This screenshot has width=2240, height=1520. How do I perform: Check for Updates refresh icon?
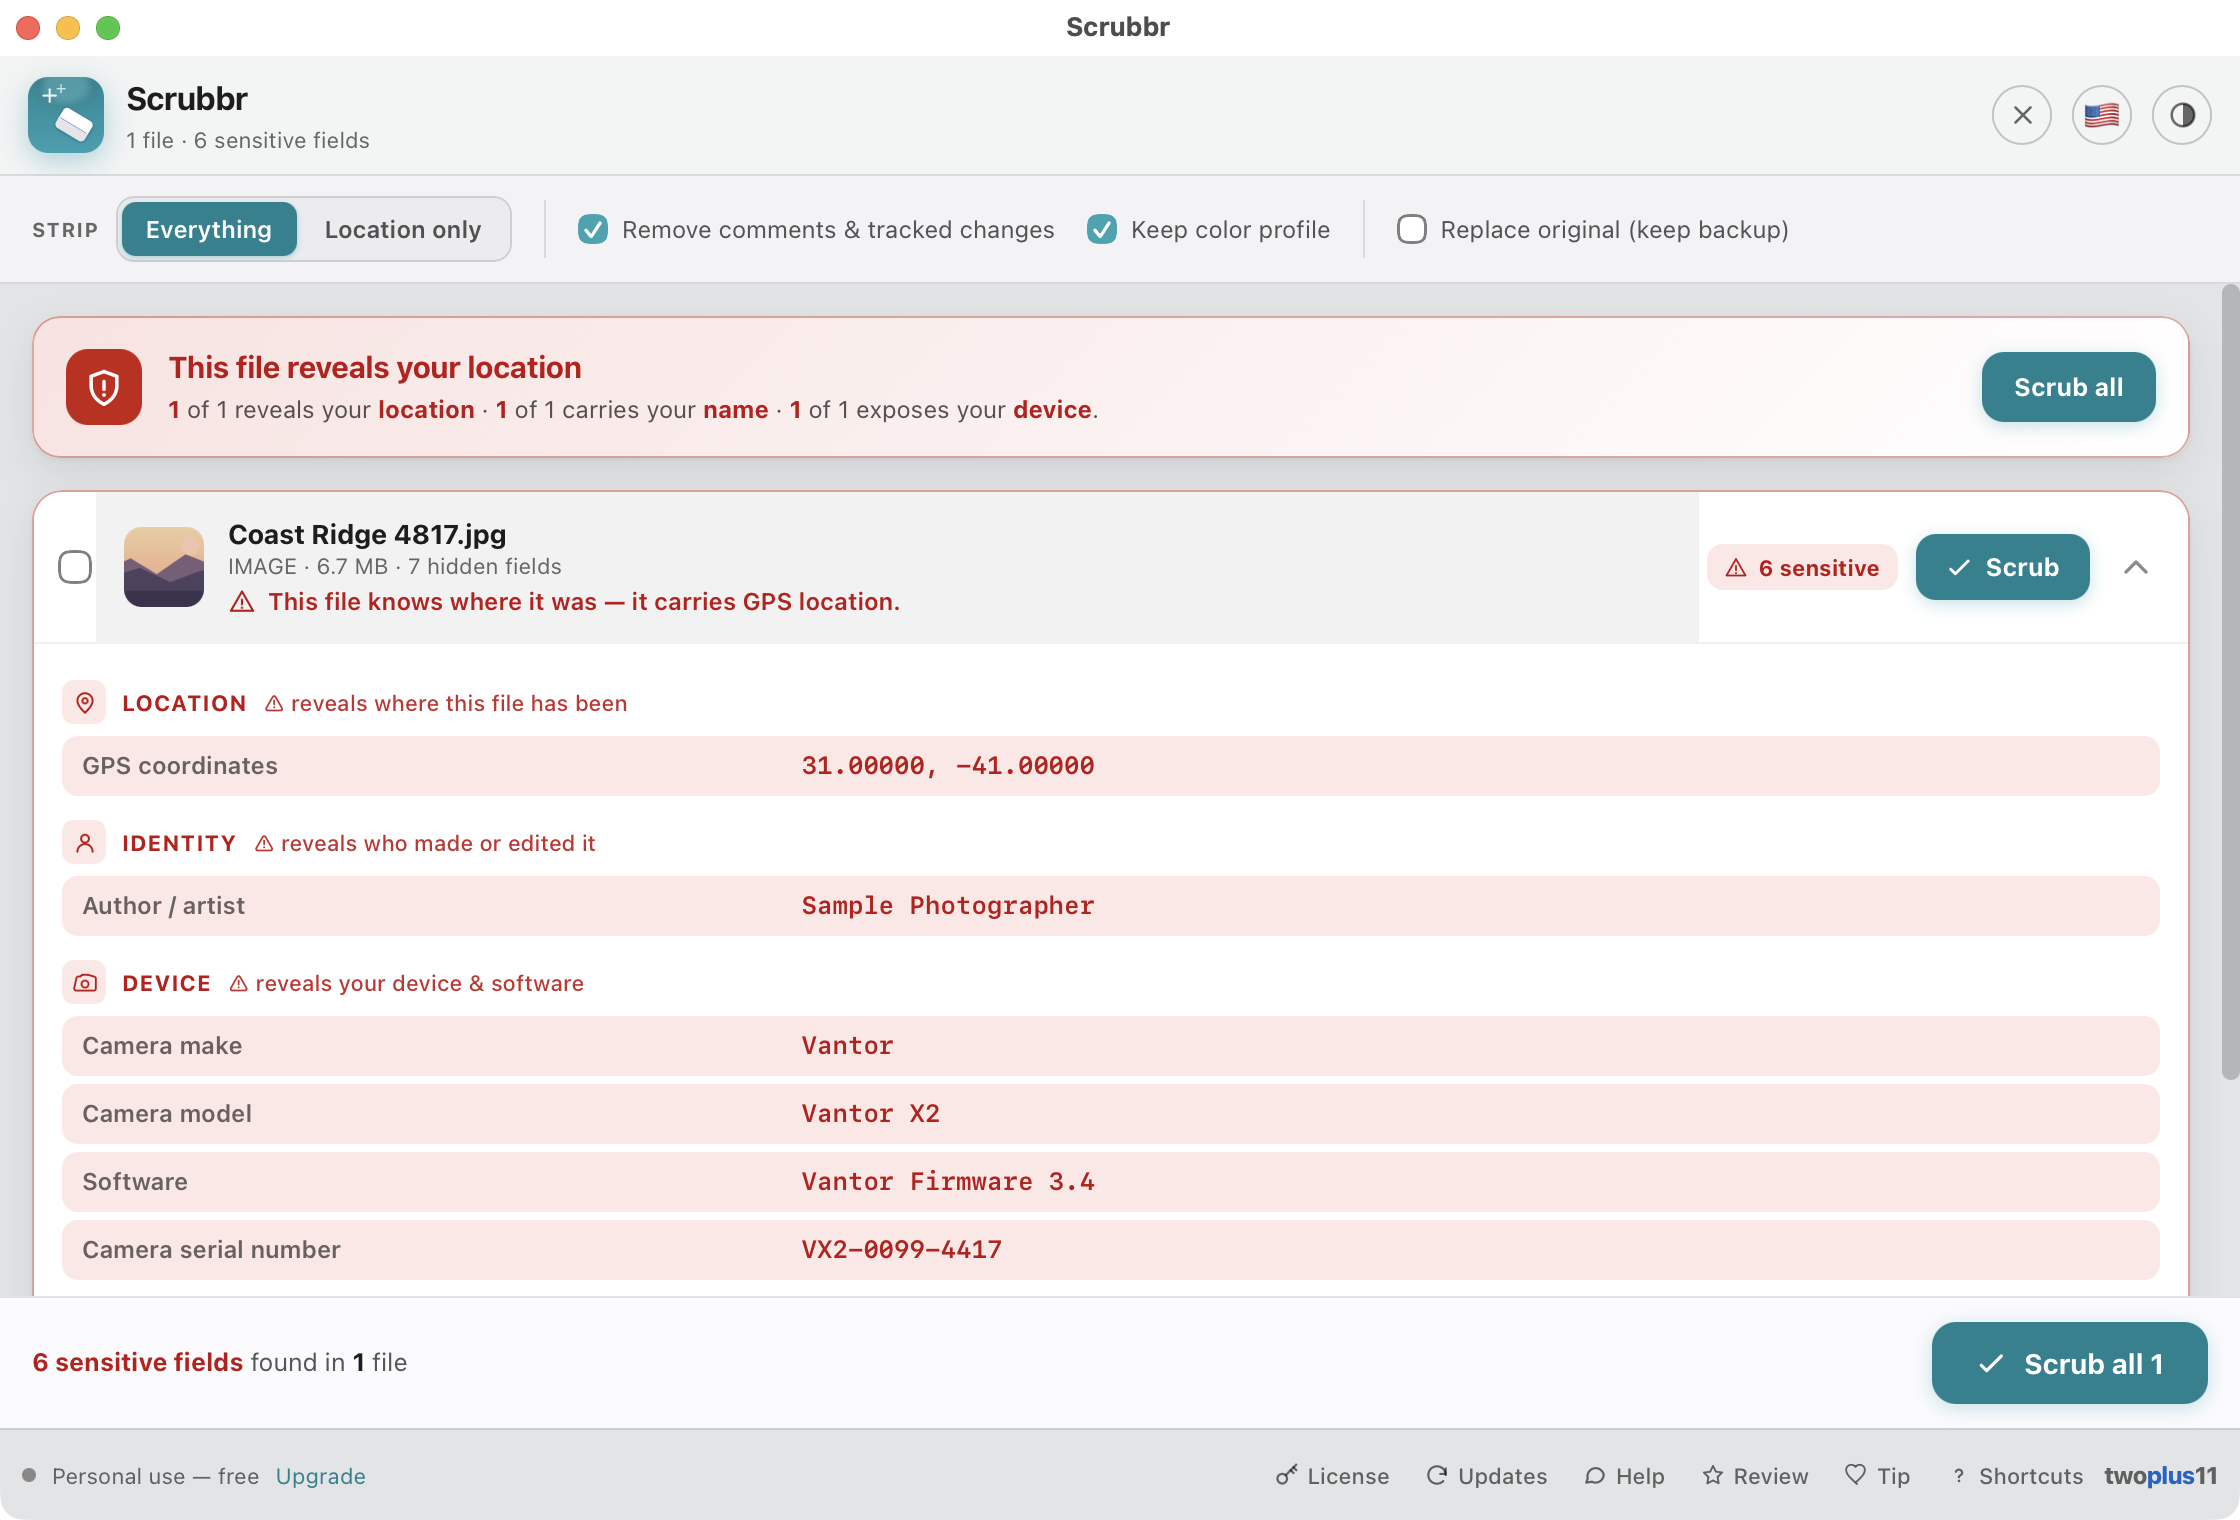(1437, 1475)
